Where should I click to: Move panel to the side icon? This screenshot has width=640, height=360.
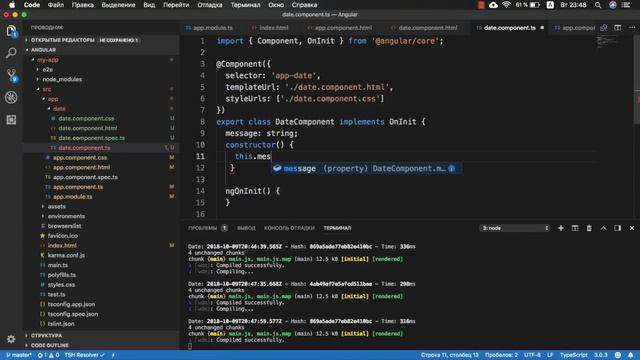tap(618, 228)
